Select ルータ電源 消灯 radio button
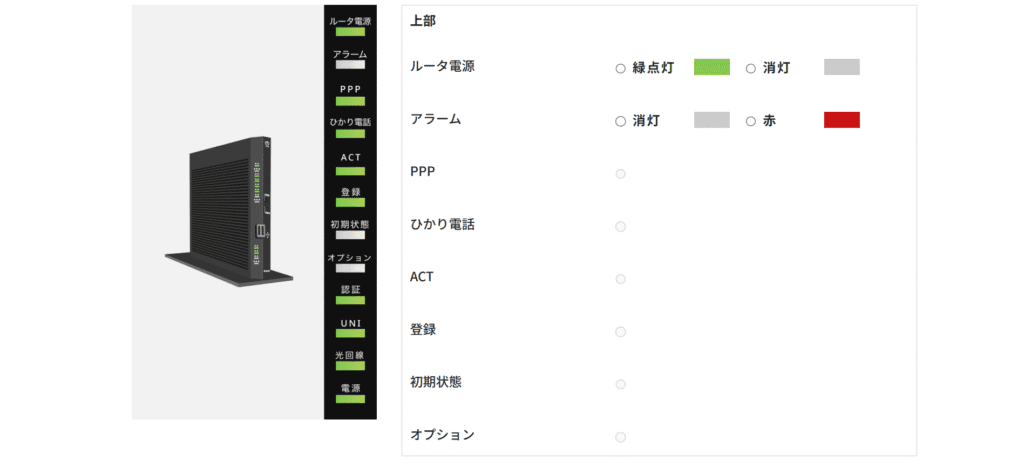Viewport: 1024px width, 474px height. 750,68
